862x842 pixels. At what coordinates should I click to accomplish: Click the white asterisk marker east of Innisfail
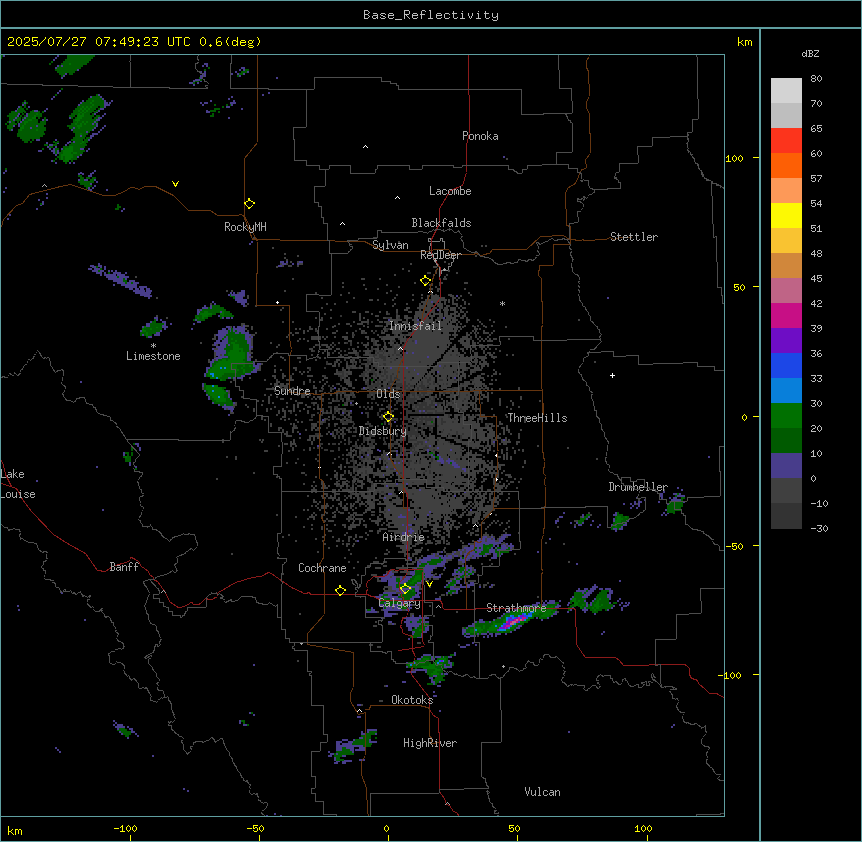(502, 303)
